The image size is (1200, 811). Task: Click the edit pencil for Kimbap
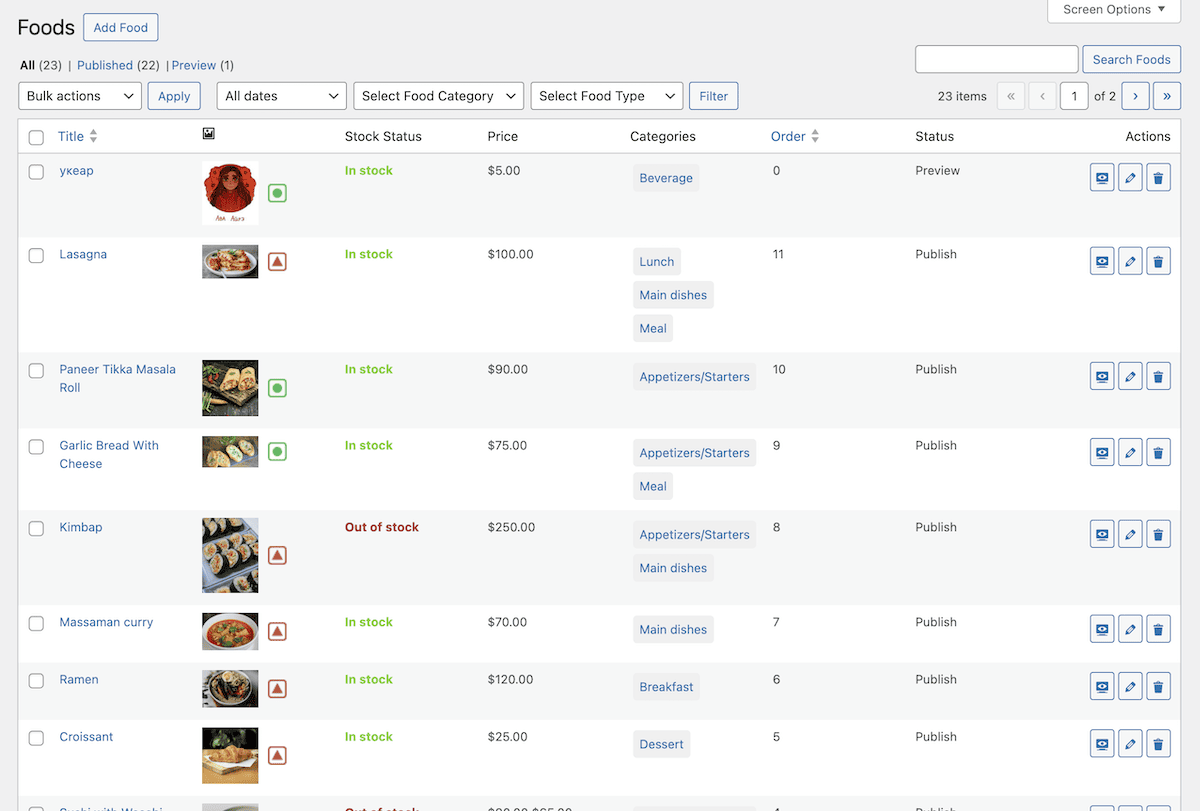[x=1130, y=536]
